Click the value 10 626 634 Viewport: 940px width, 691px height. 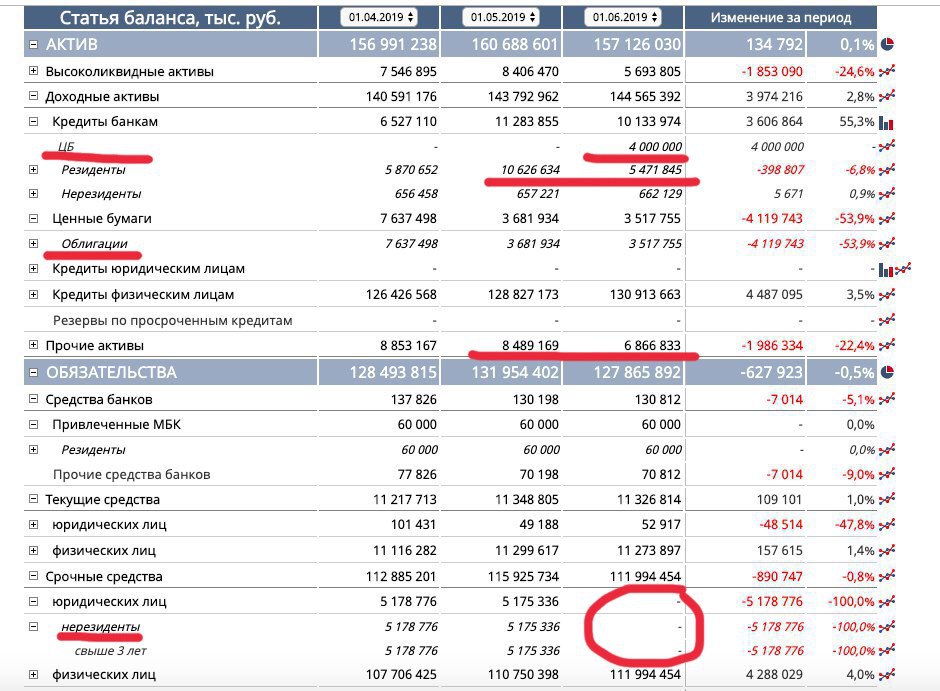pos(530,170)
